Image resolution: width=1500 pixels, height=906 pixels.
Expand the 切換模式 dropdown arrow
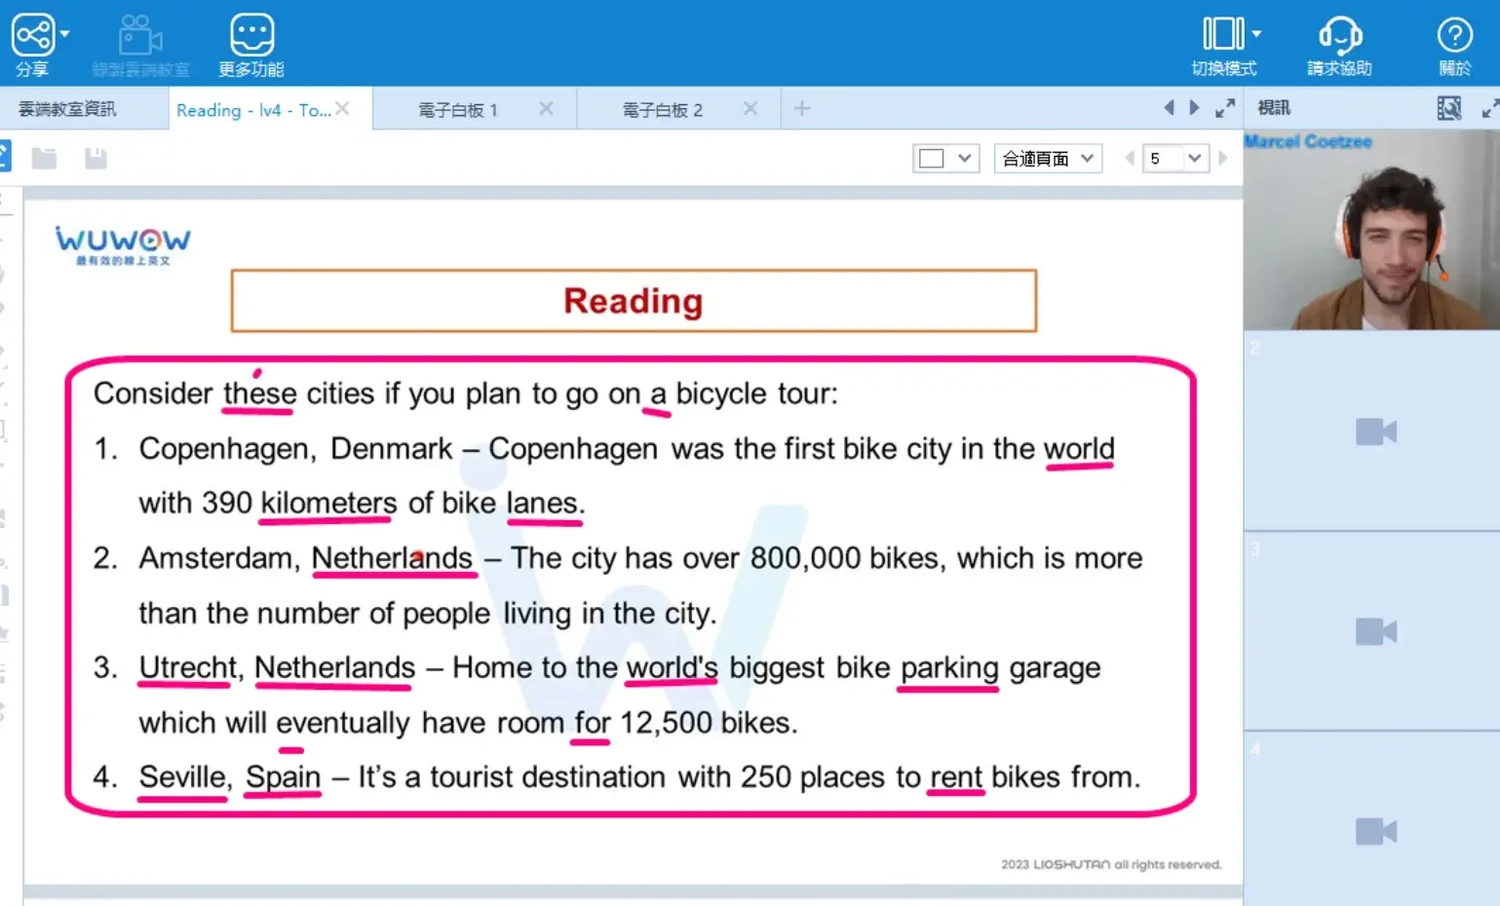1257,33
